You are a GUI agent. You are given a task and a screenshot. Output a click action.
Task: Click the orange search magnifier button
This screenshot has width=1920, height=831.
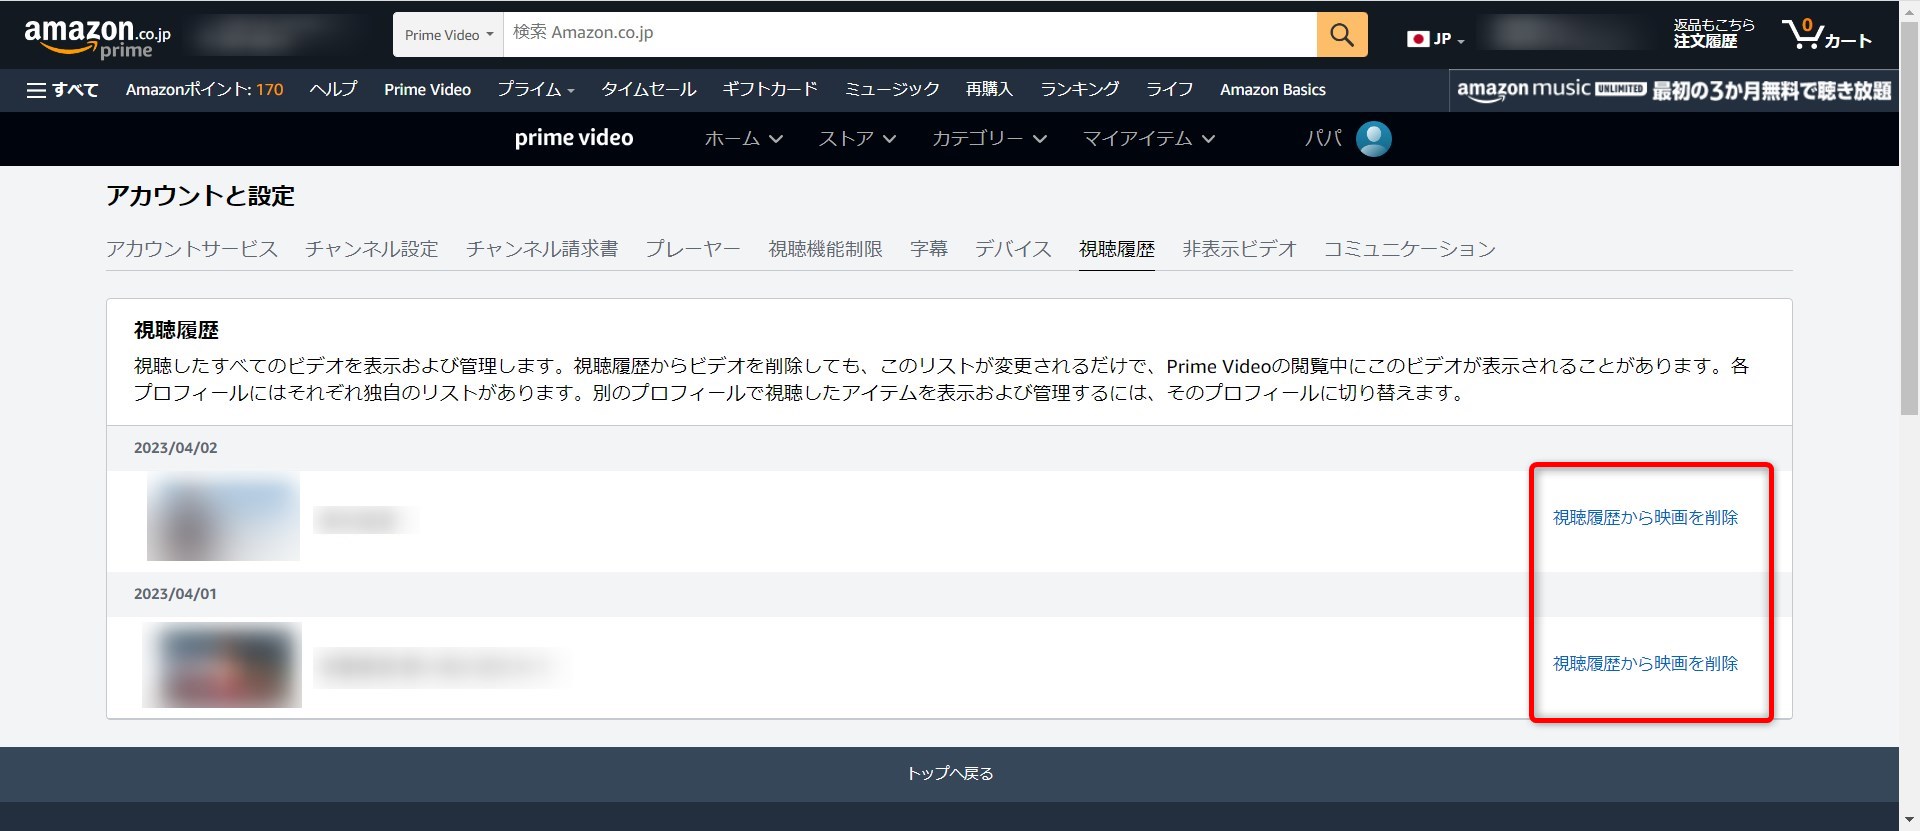pos(1342,35)
